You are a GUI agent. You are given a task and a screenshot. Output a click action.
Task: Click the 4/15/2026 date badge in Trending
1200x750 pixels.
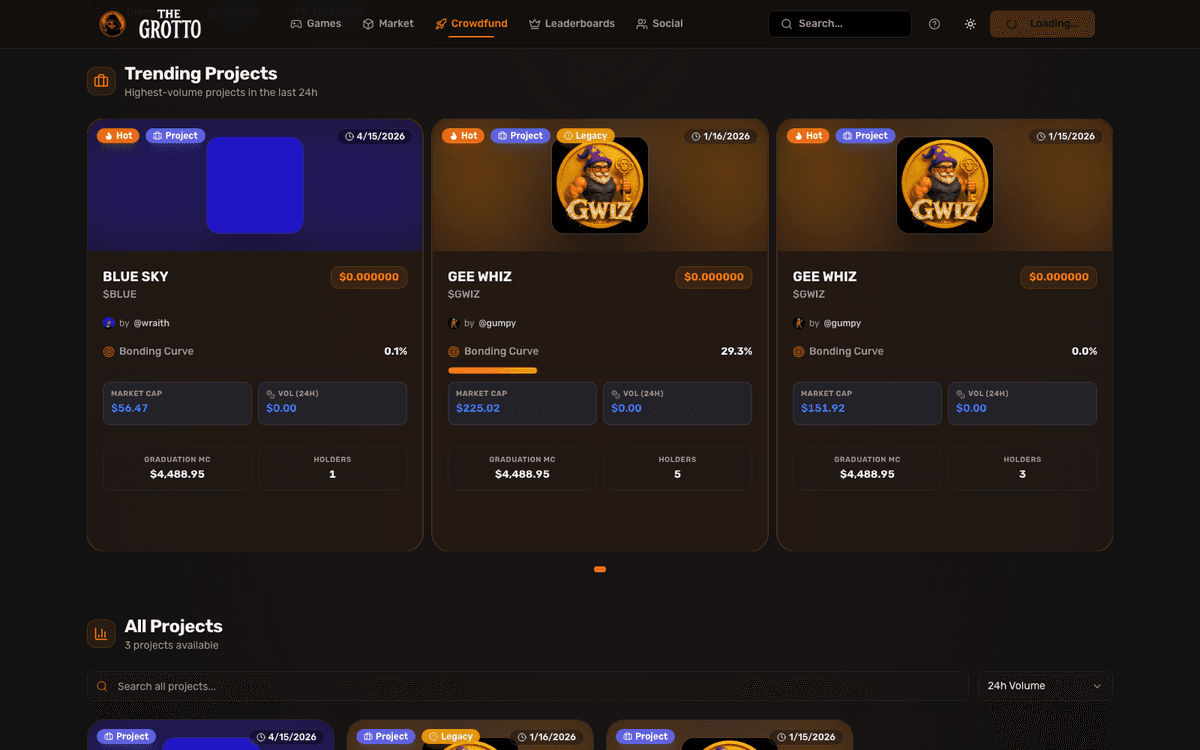click(x=375, y=136)
